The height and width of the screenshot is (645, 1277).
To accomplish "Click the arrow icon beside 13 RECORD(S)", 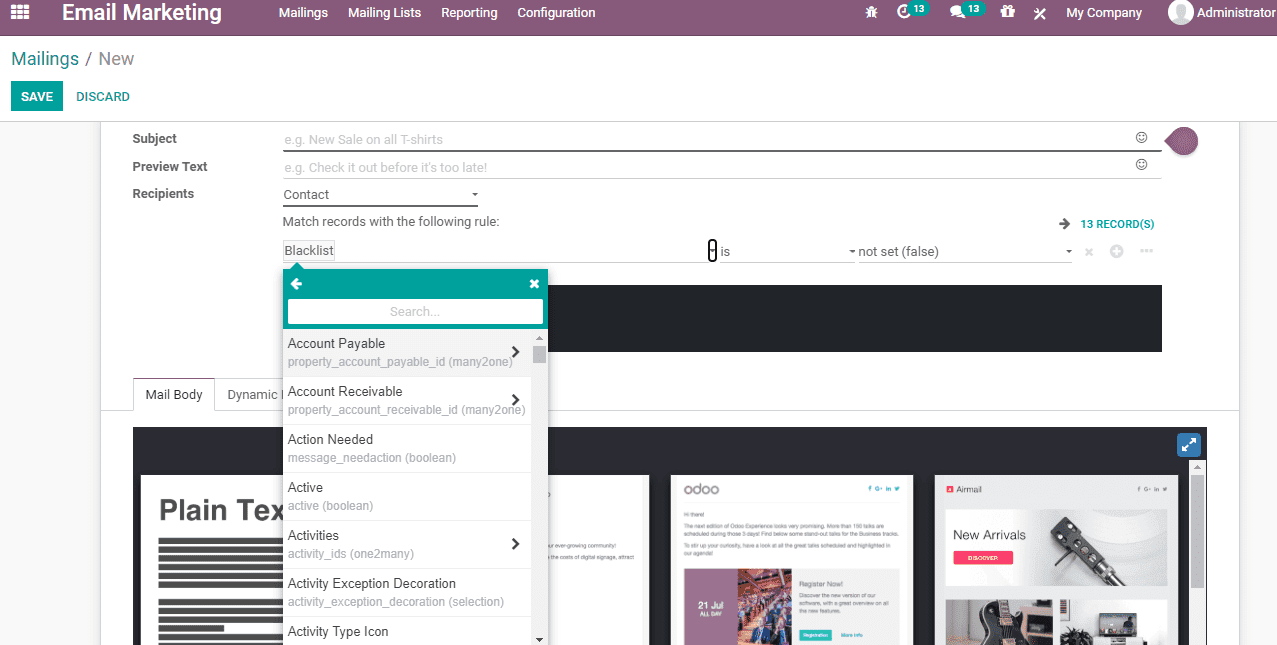I will 1065,224.
